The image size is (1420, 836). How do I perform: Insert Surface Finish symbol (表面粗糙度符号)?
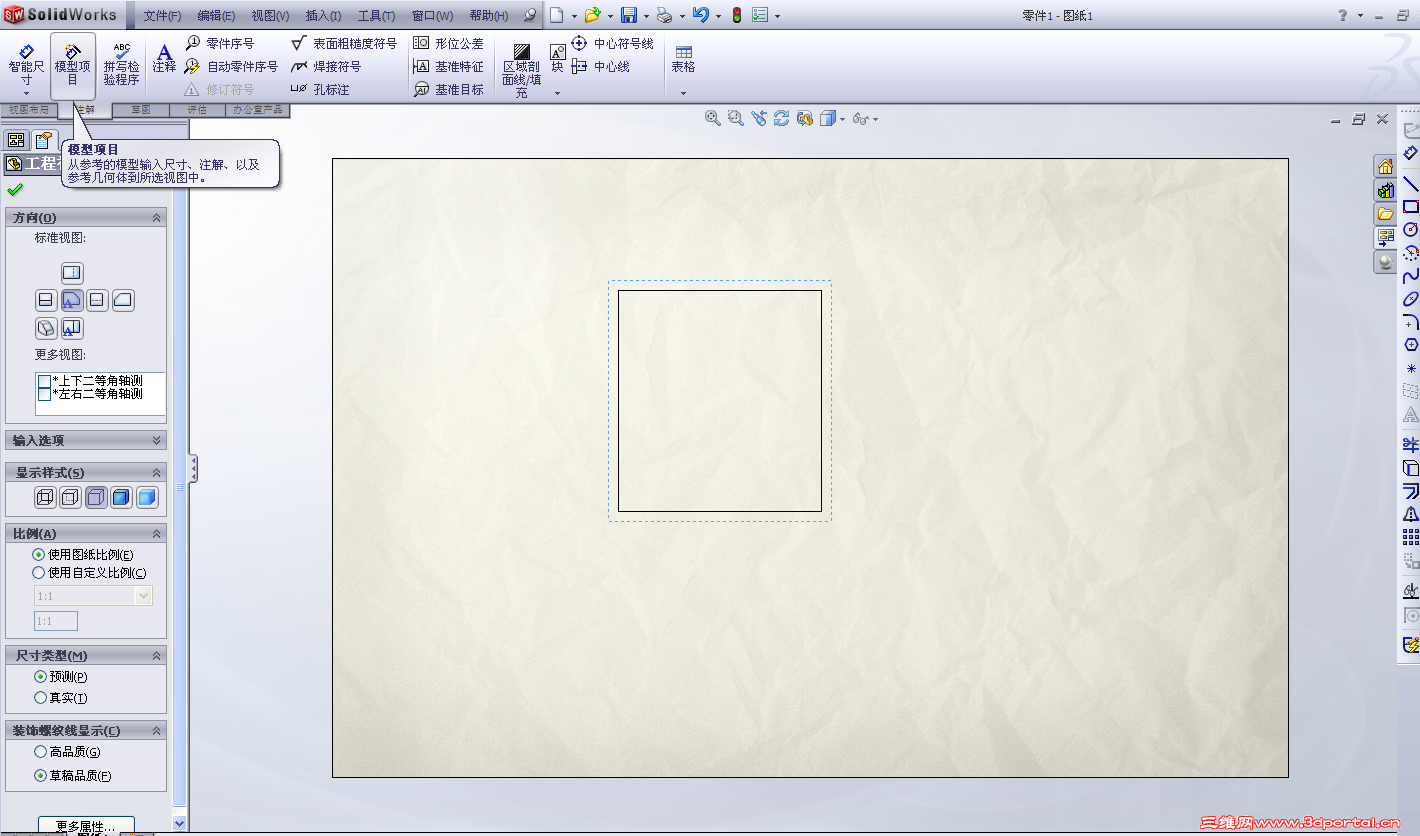(344, 43)
